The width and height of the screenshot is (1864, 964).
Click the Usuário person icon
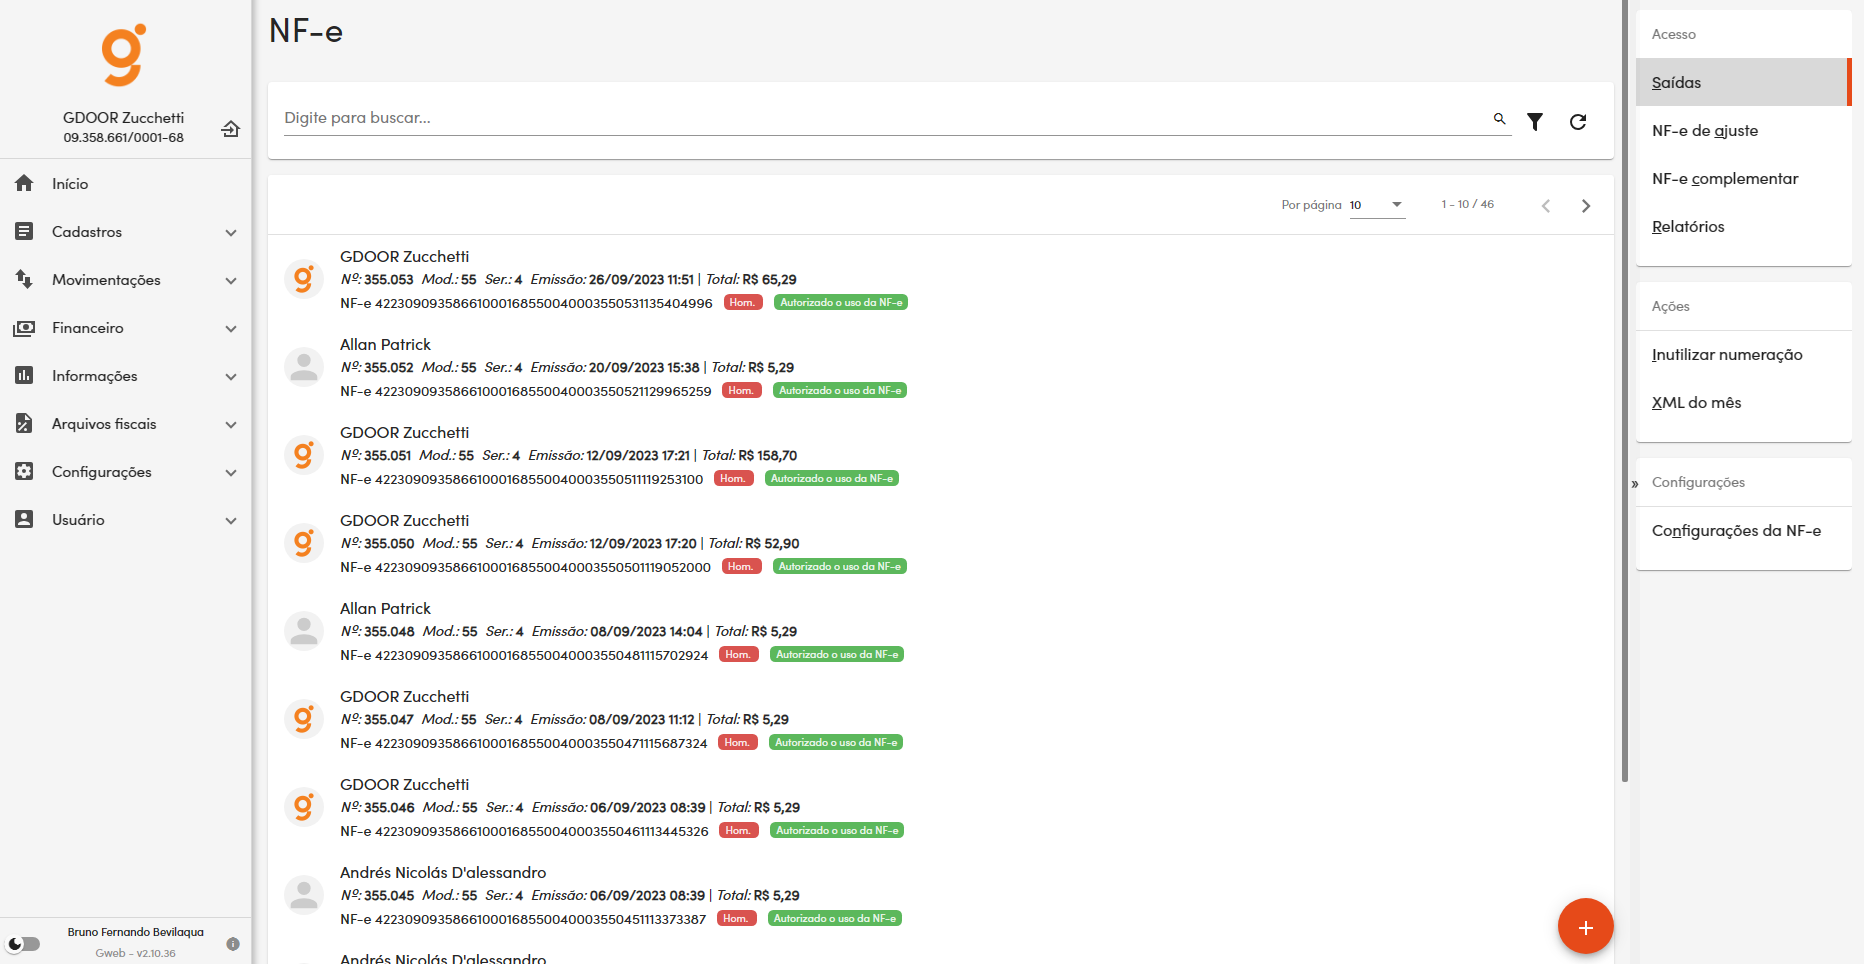pyautogui.click(x=24, y=519)
